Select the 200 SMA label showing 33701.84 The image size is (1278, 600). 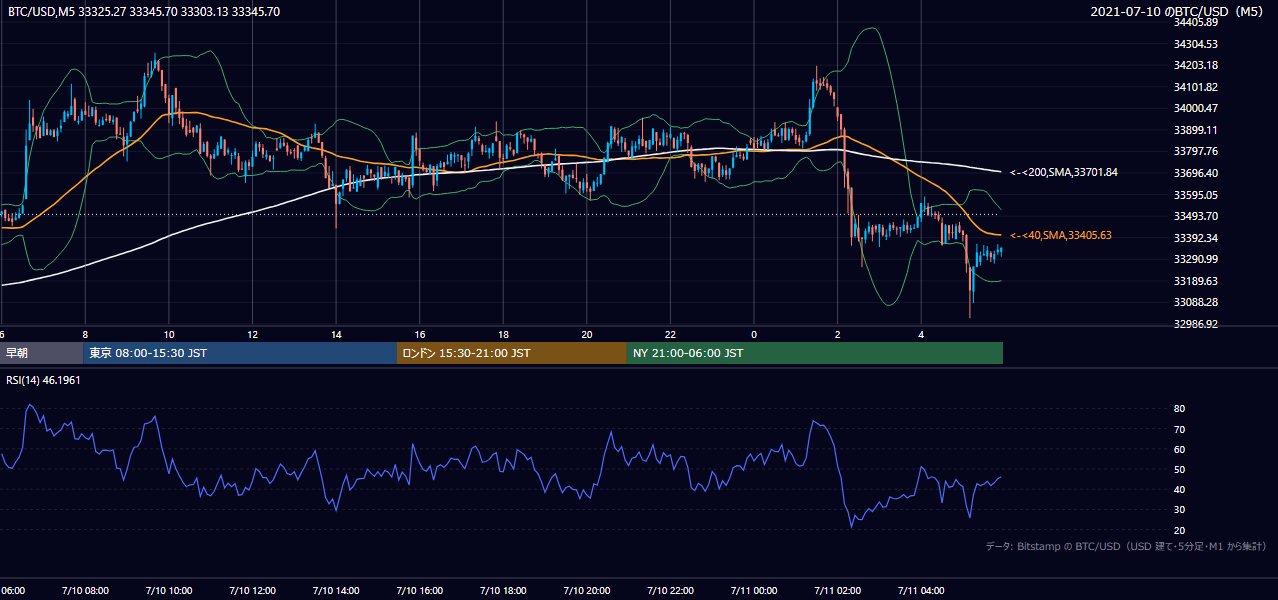pyautogui.click(x=1064, y=173)
